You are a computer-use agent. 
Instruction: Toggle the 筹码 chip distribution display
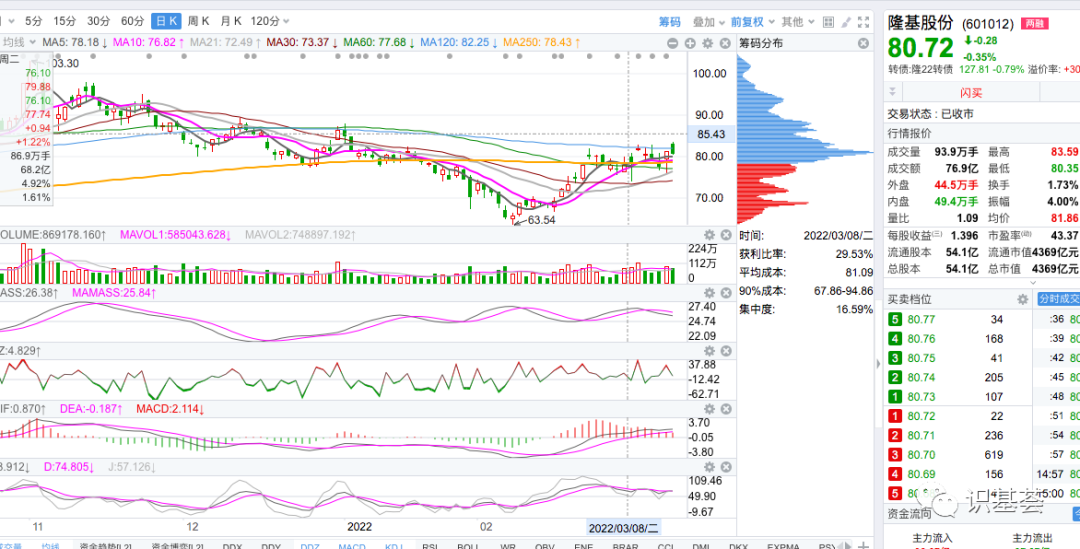669,21
